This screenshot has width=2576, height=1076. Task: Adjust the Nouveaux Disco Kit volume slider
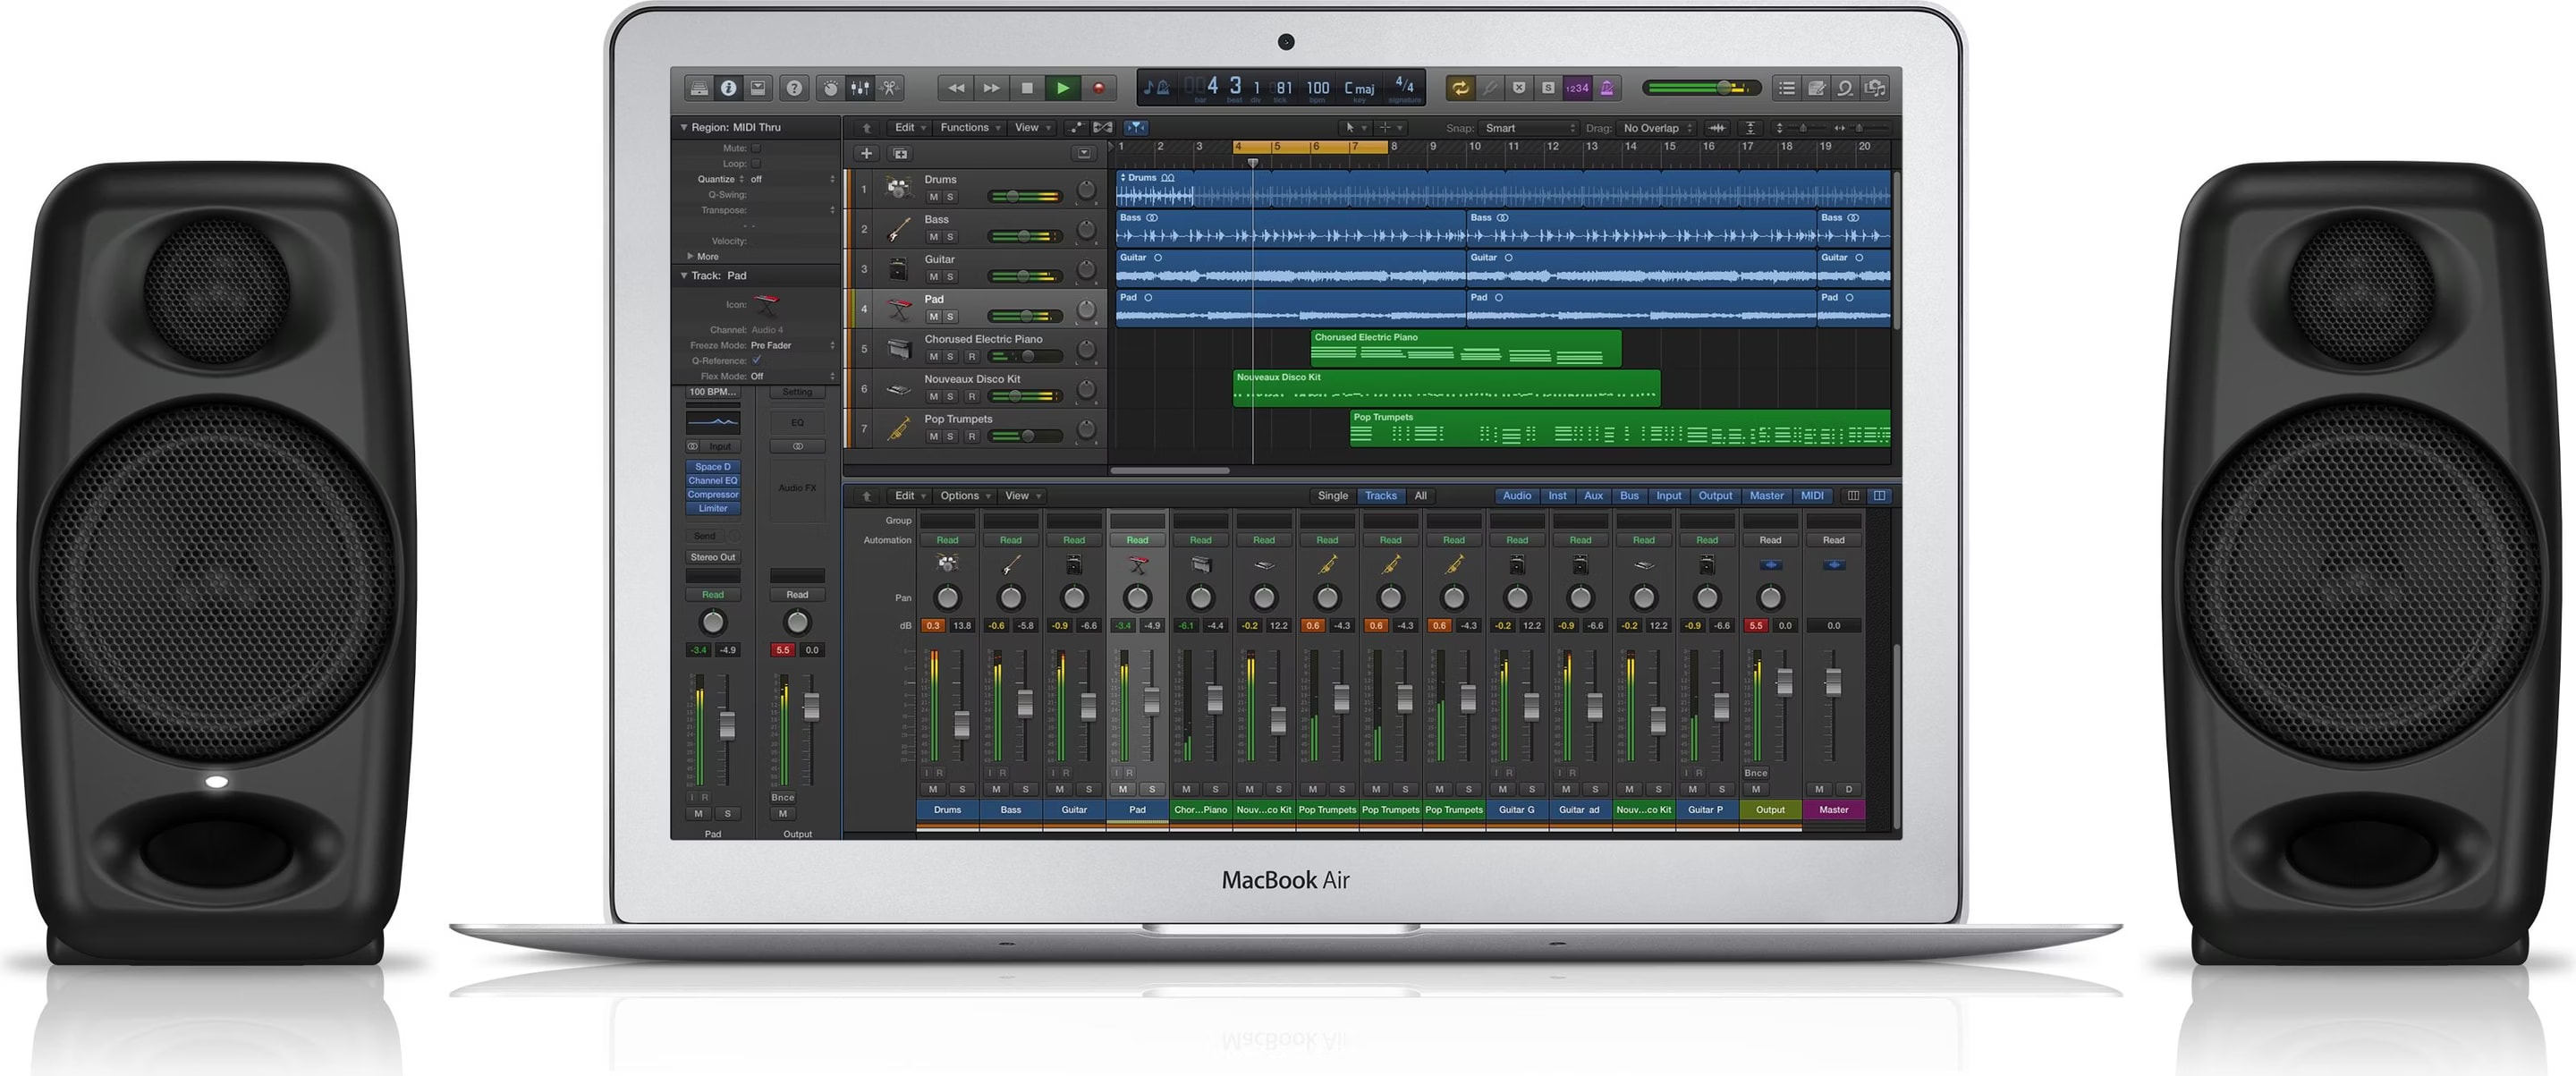coord(1025,397)
